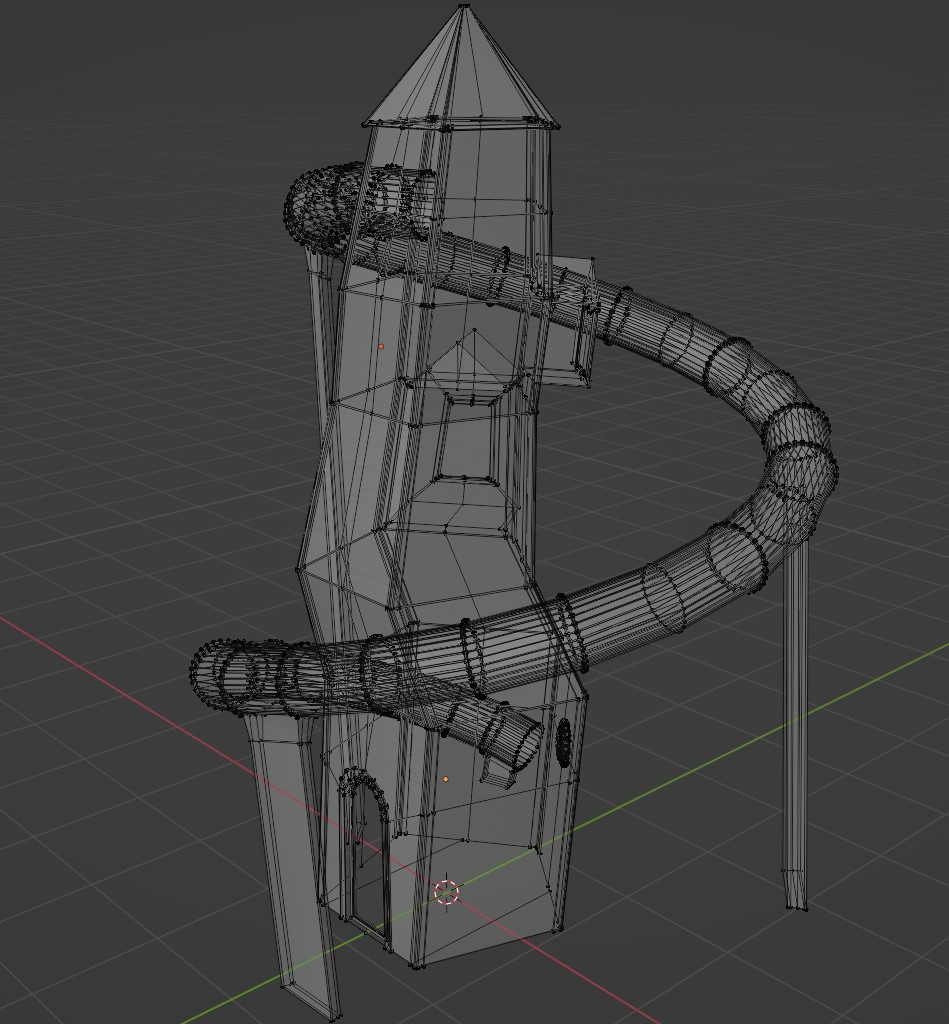Select the oval window on the tower side
The width and height of the screenshot is (949, 1024).
[x=564, y=743]
